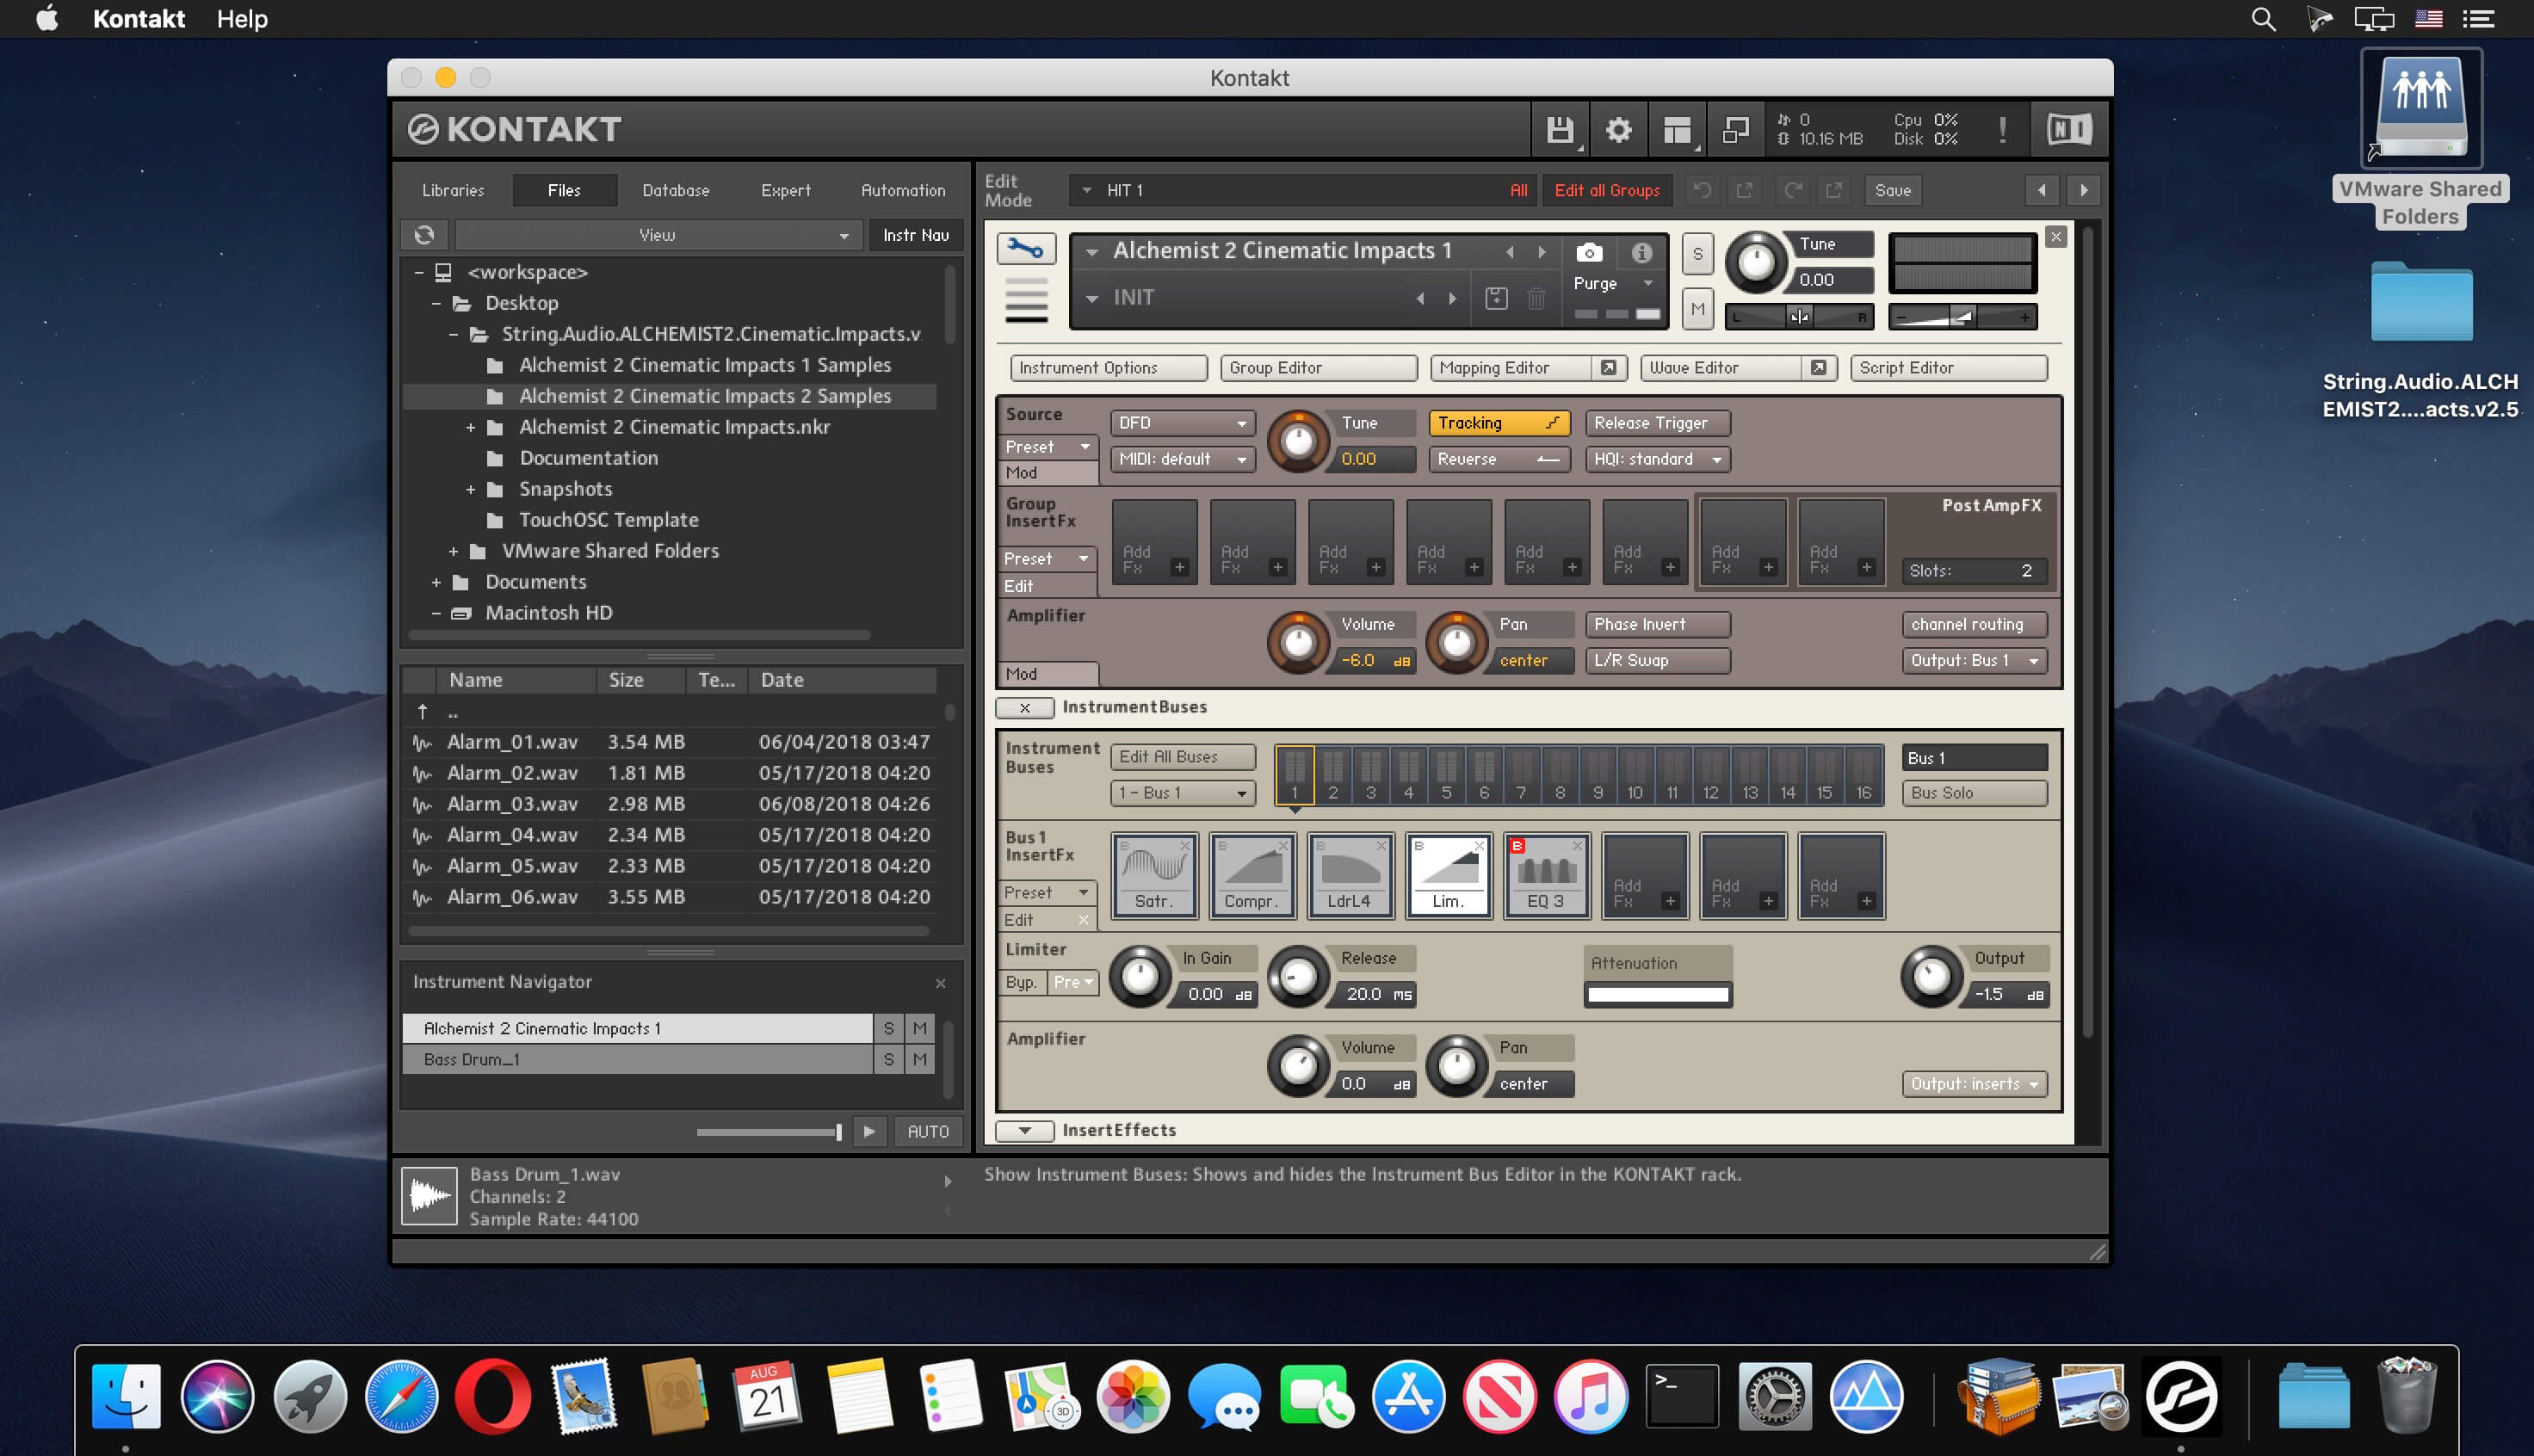Open Launchpad from the Dock
This screenshot has width=2534, height=1456.
pyautogui.click(x=309, y=1396)
